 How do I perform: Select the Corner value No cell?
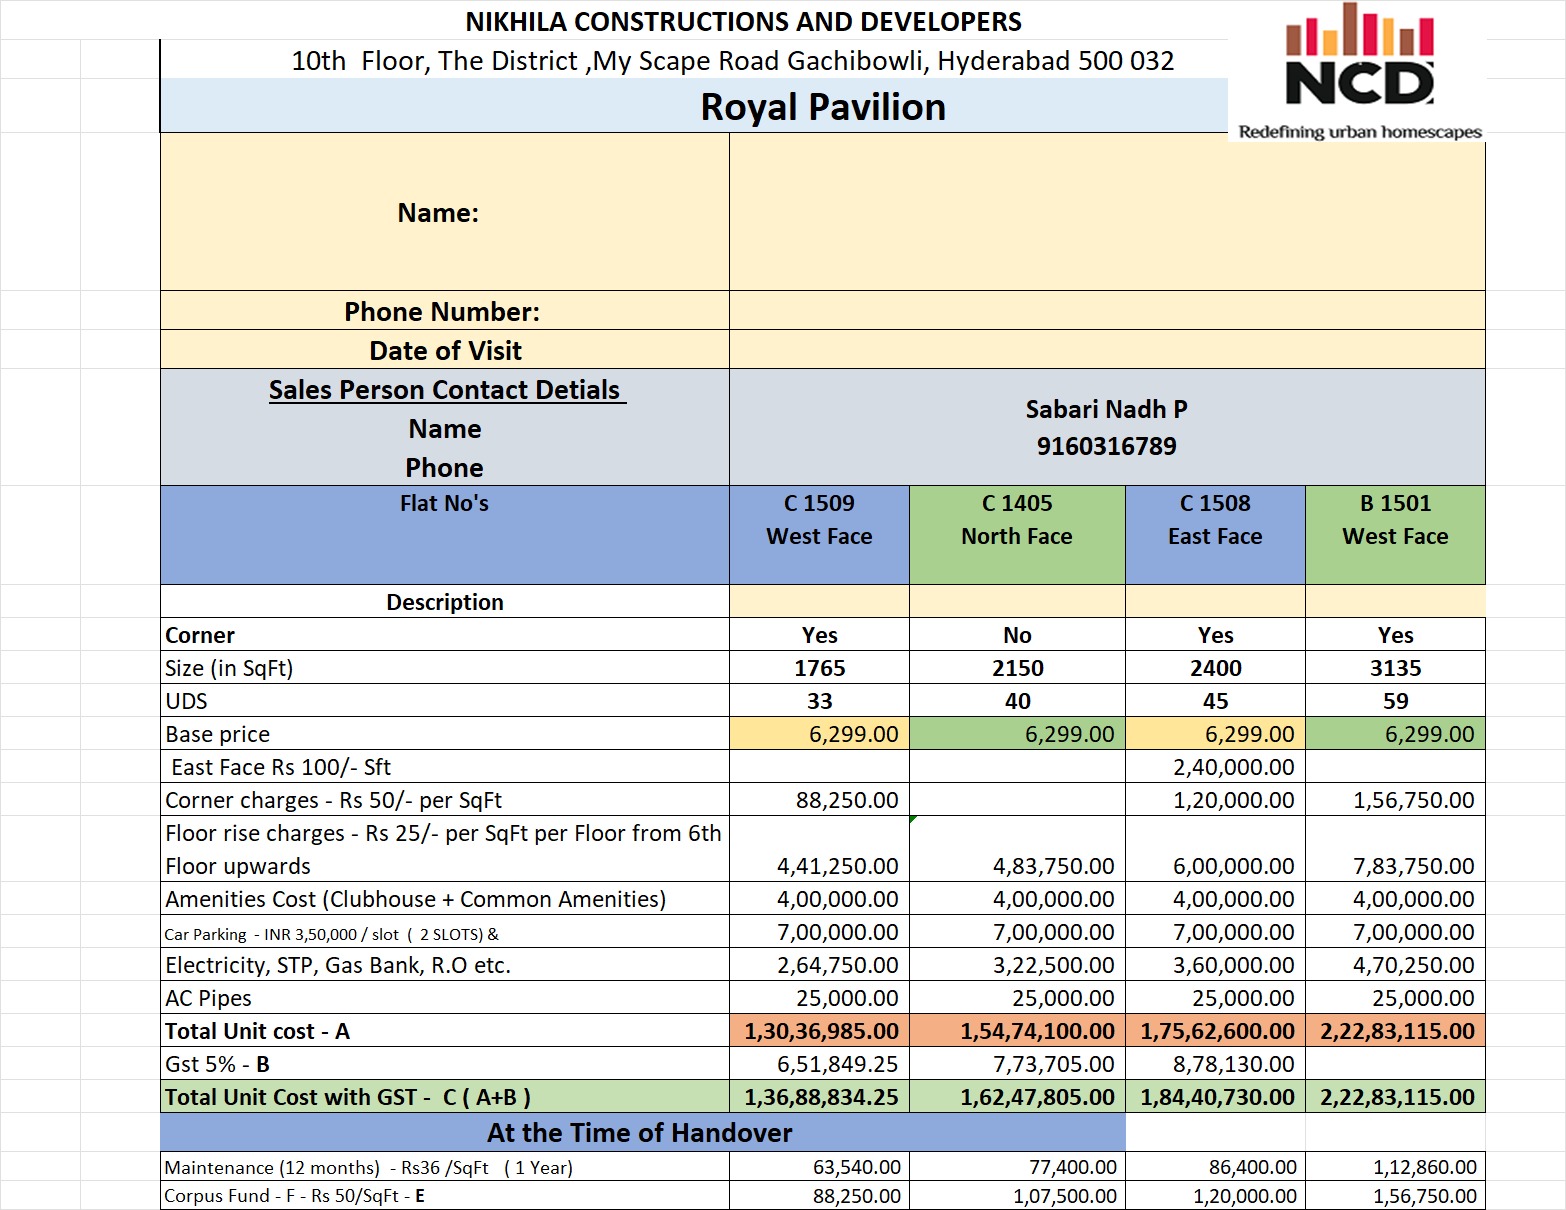click(x=1017, y=635)
